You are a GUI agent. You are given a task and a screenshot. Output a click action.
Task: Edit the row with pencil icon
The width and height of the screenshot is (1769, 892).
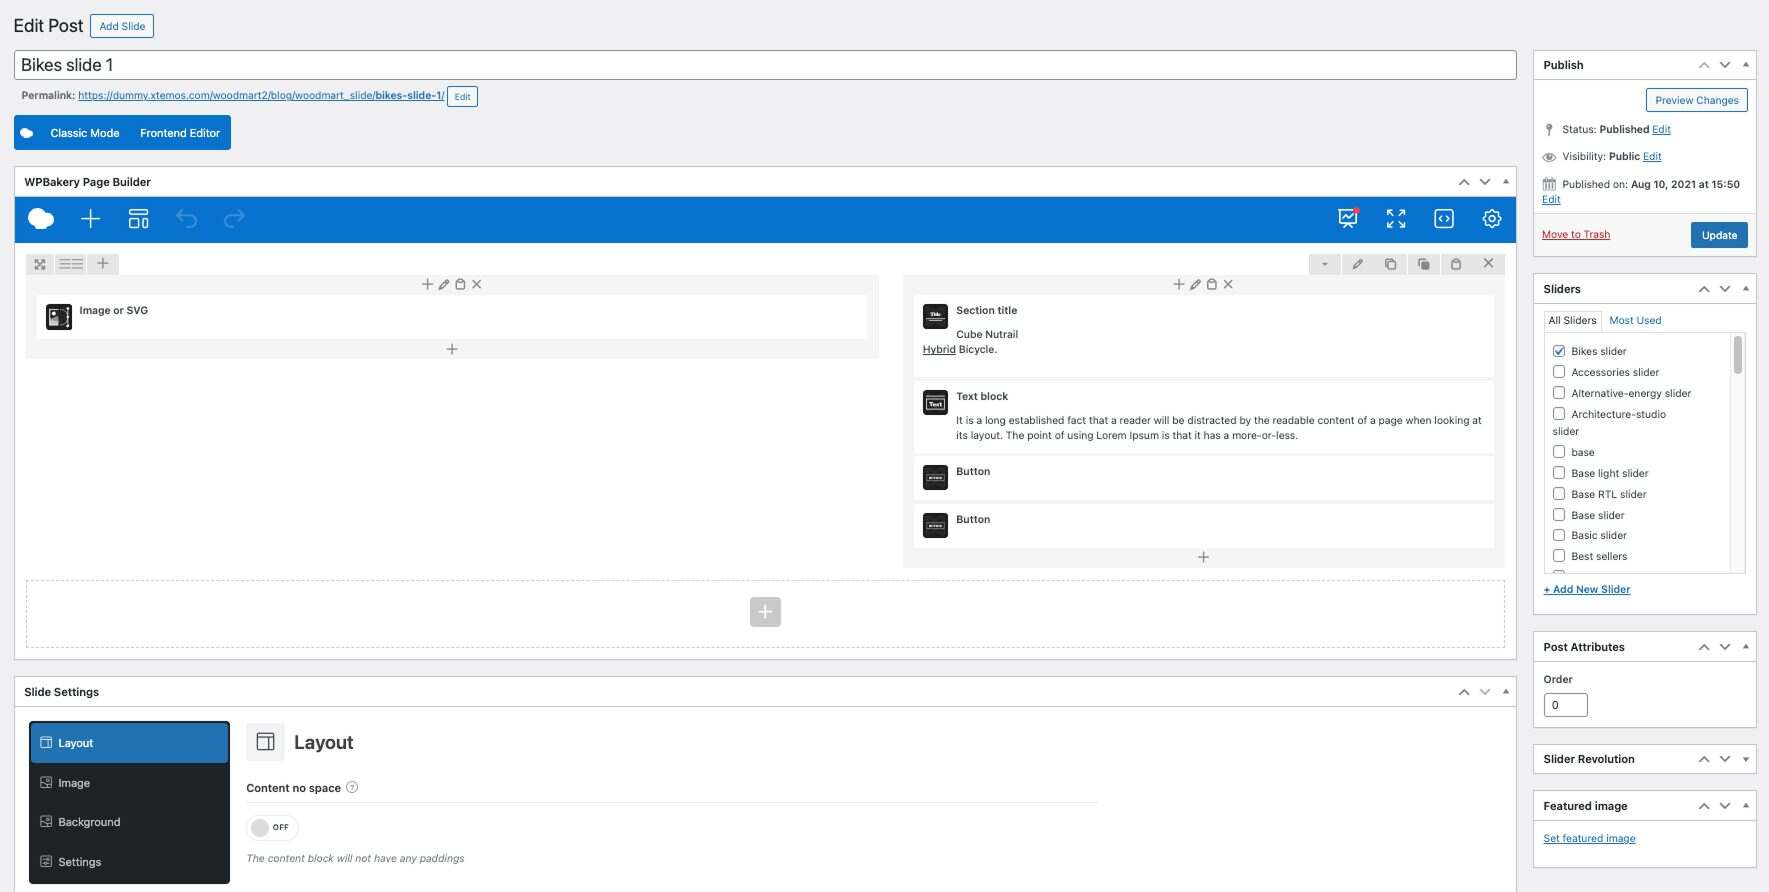click(1357, 264)
